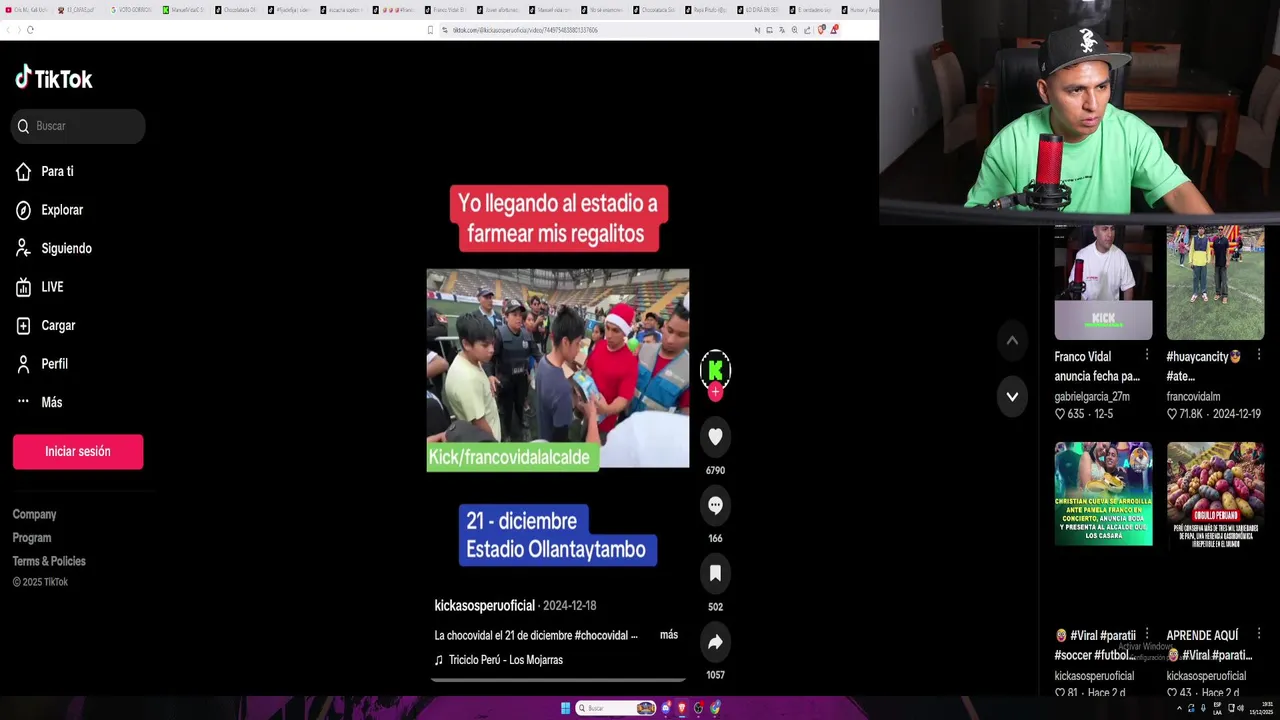Expand the caption with the más link
Viewport: 1280px width, 720px height.
point(669,635)
